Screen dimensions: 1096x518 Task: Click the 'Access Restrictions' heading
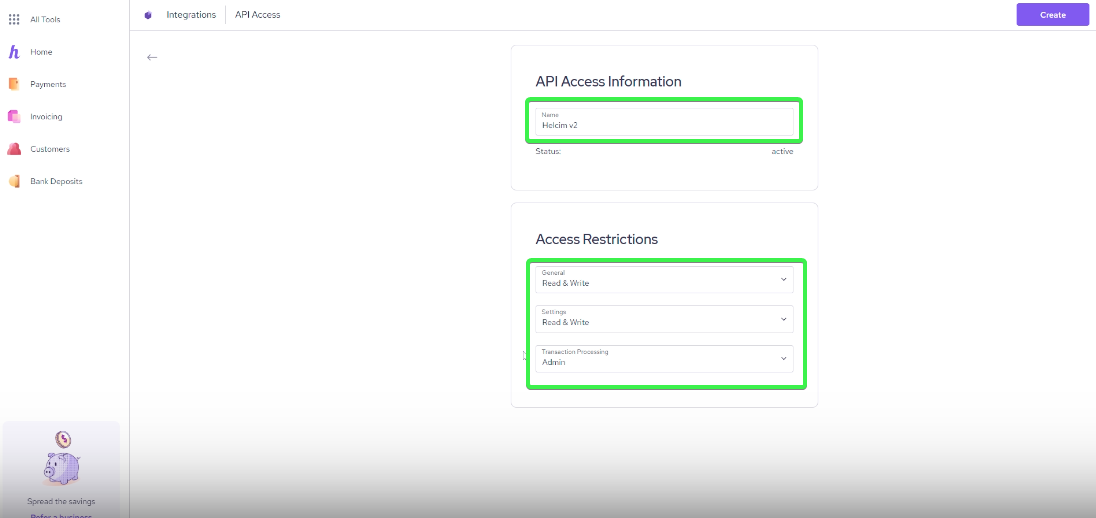point(596,239)
